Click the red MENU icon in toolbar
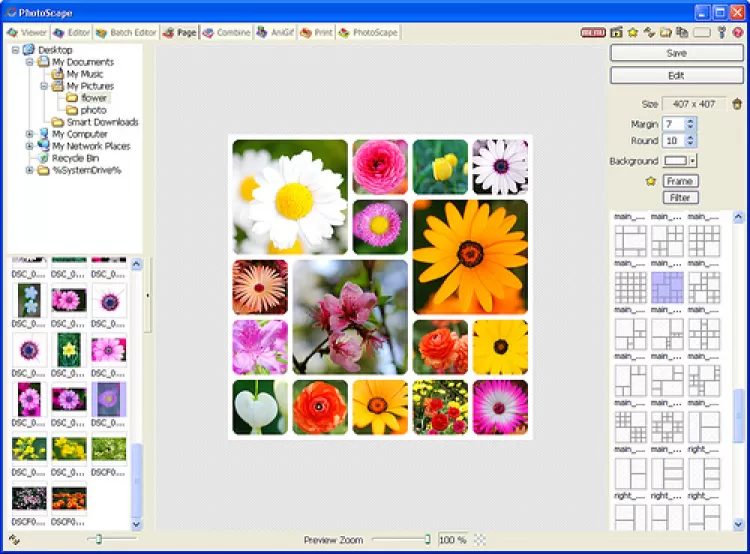This screenshot has height=554, width=750. [x=592, y=33]
